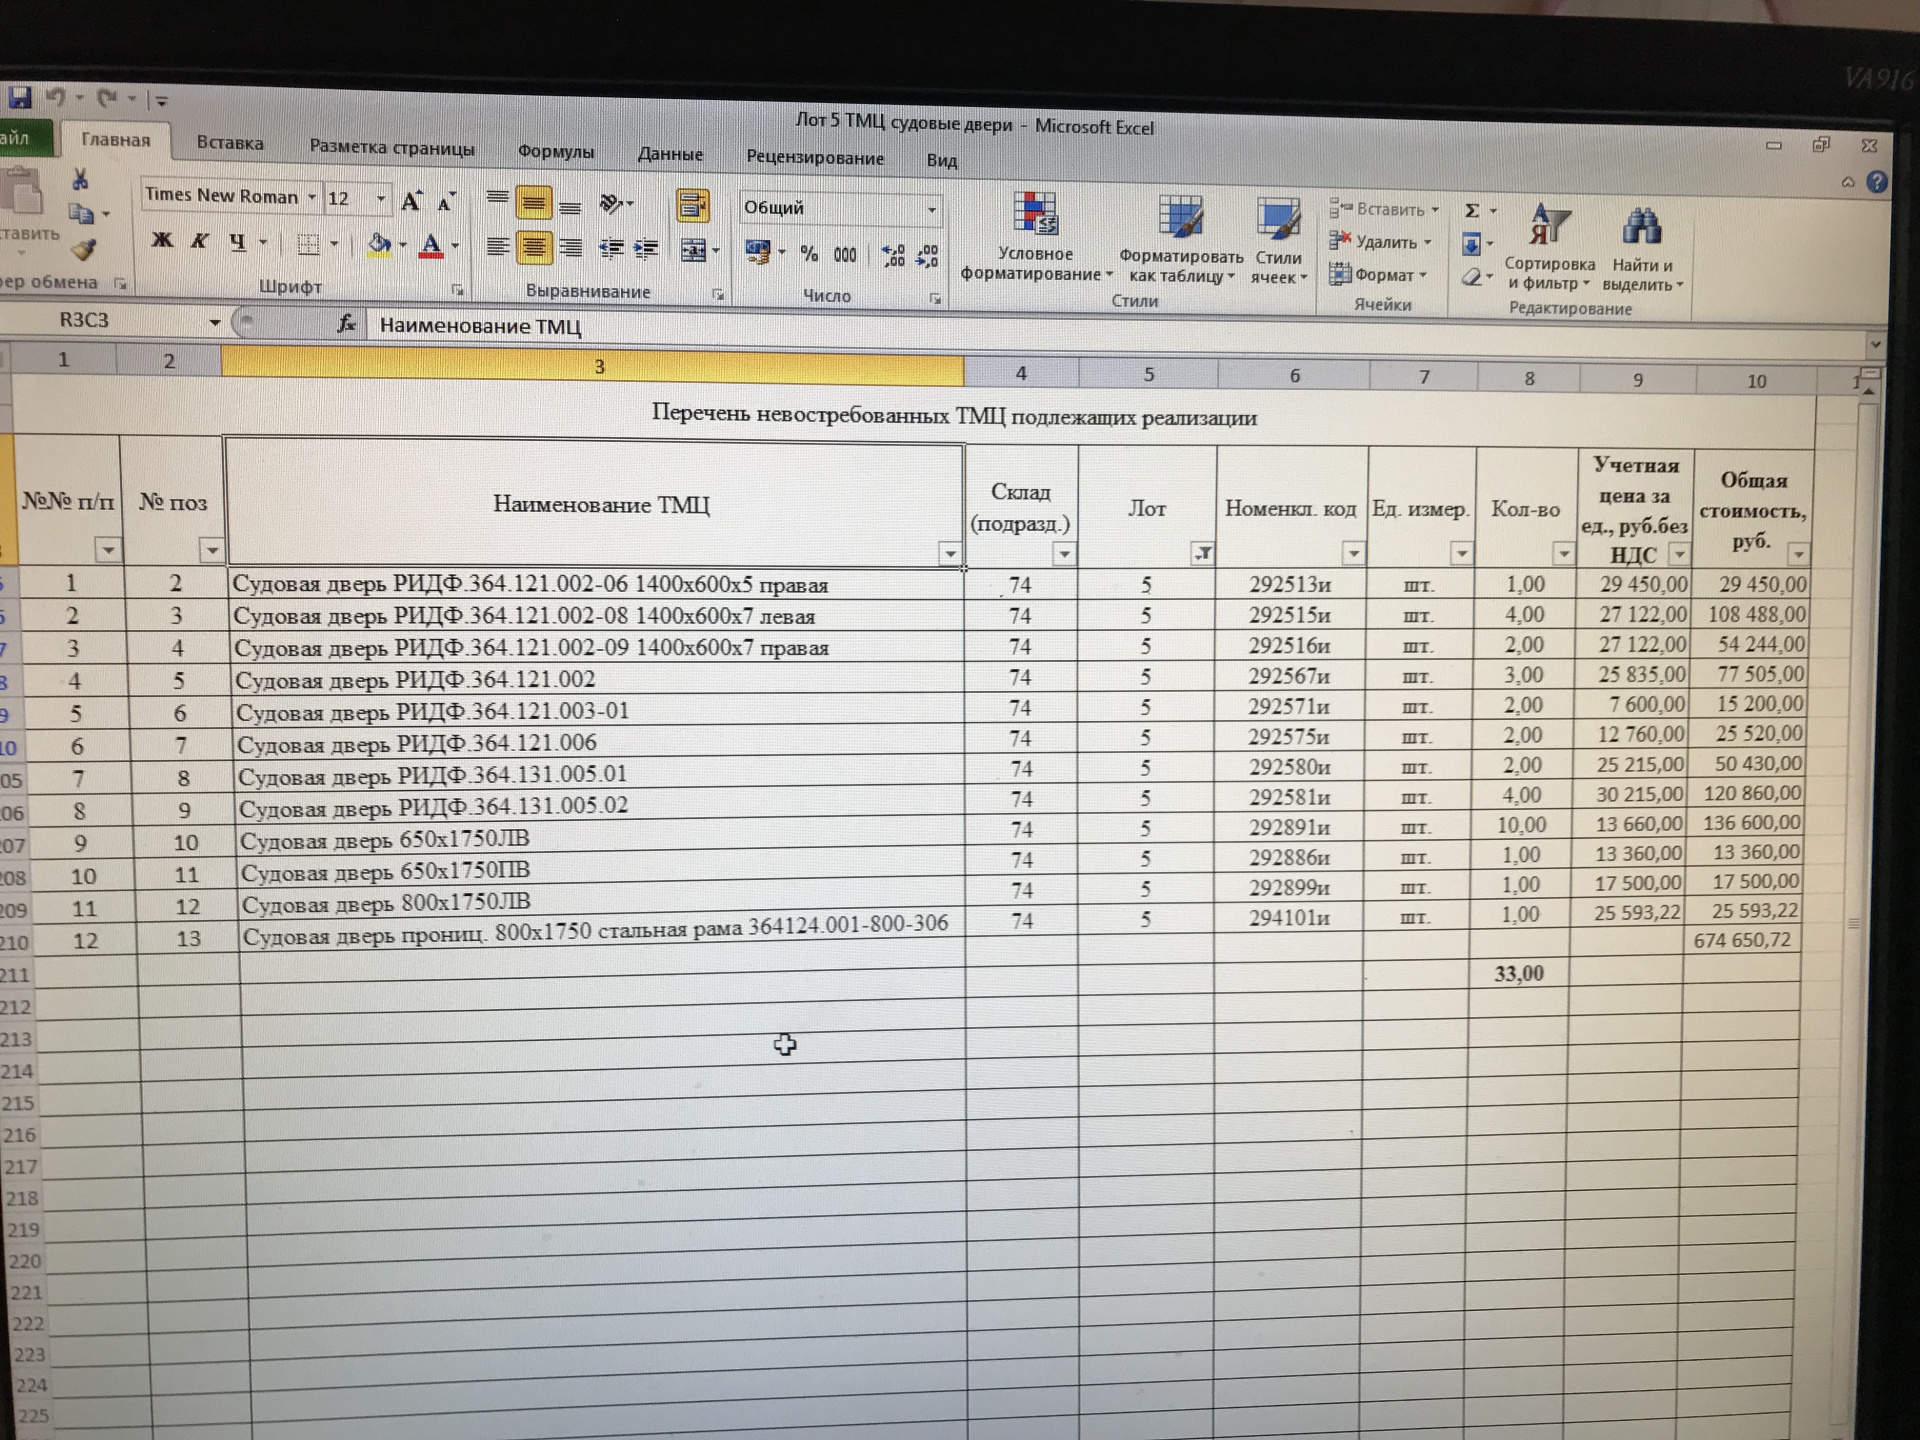Open the Общий number format dropdown
Screen dimensions: 1920x1440
click(931, 210)
